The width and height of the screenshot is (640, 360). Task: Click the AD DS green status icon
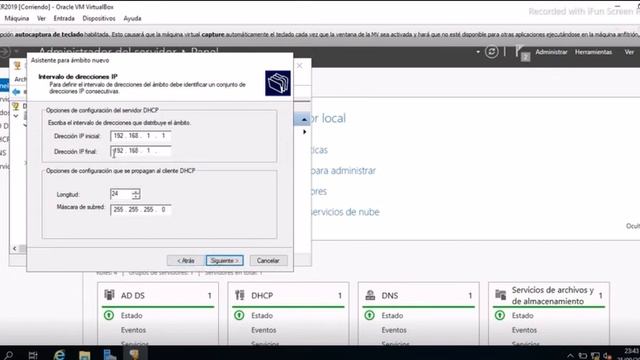pyautogui.click(x=109, y=315)
